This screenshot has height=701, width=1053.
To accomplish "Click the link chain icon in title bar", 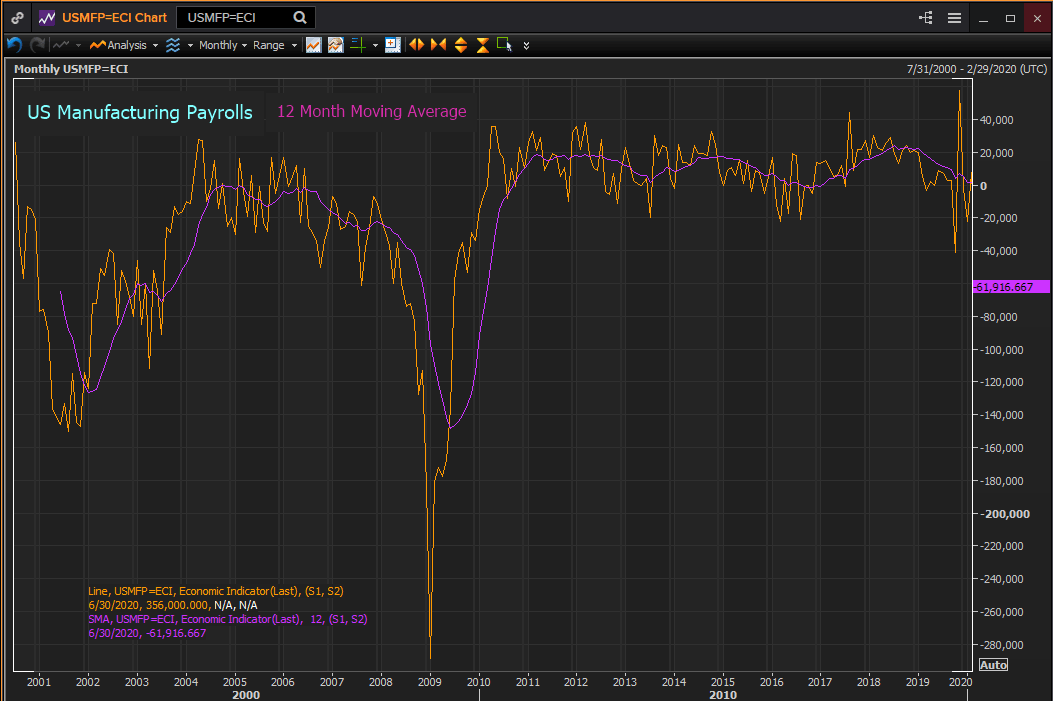I will pyautogui.click(x=17, y=18).
